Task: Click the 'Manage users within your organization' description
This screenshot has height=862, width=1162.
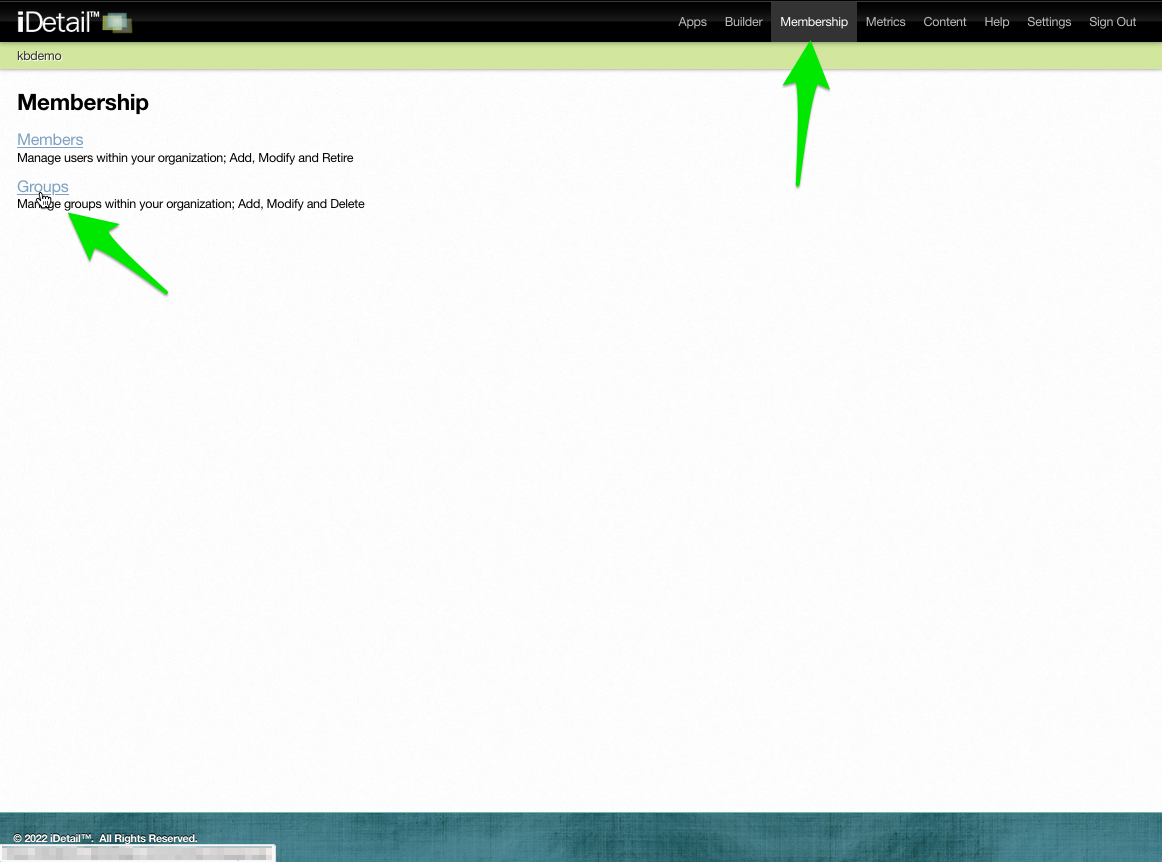Action: (x=185, y=158)
